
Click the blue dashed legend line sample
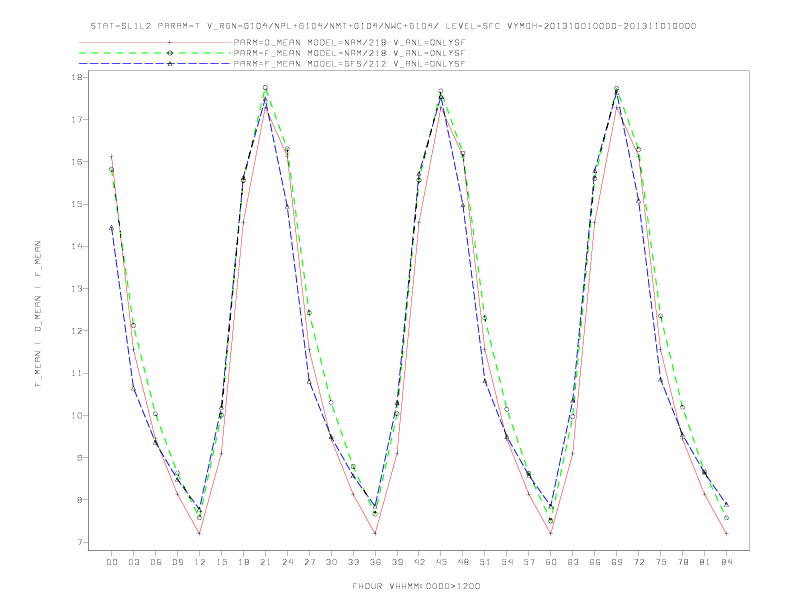(155, 64)
